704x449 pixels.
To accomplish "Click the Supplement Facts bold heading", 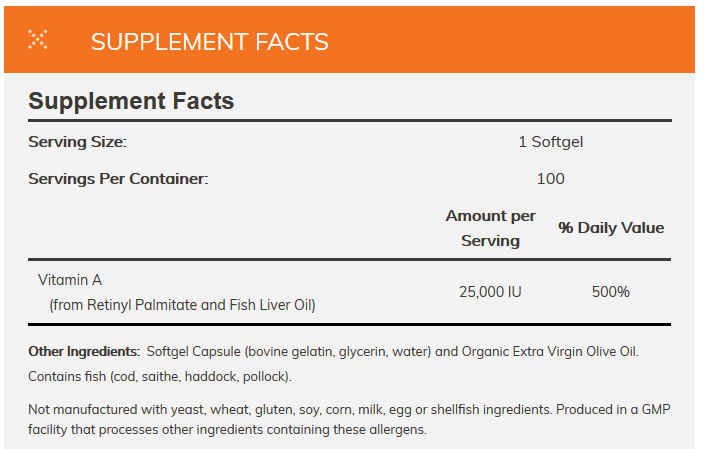I will coord(131,101).
